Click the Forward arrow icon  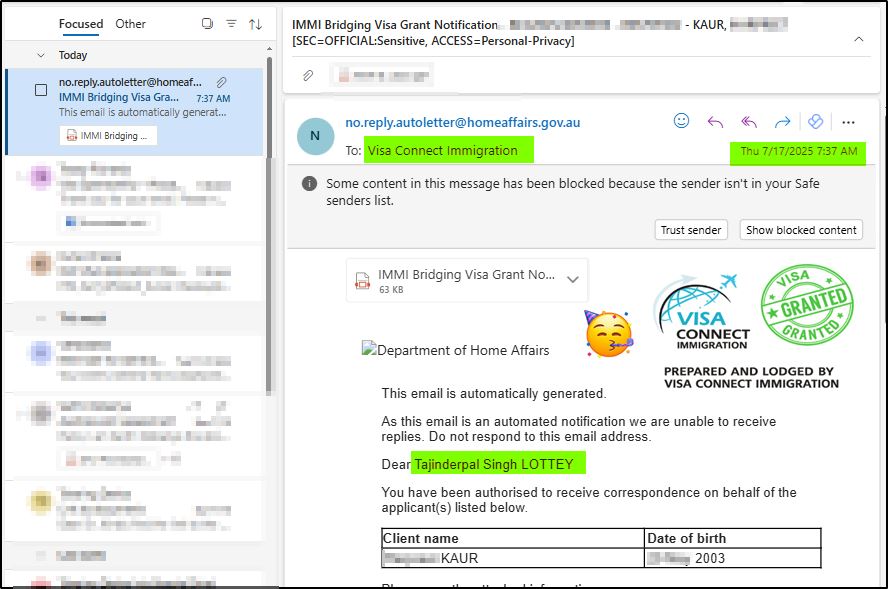coord(782,122)
